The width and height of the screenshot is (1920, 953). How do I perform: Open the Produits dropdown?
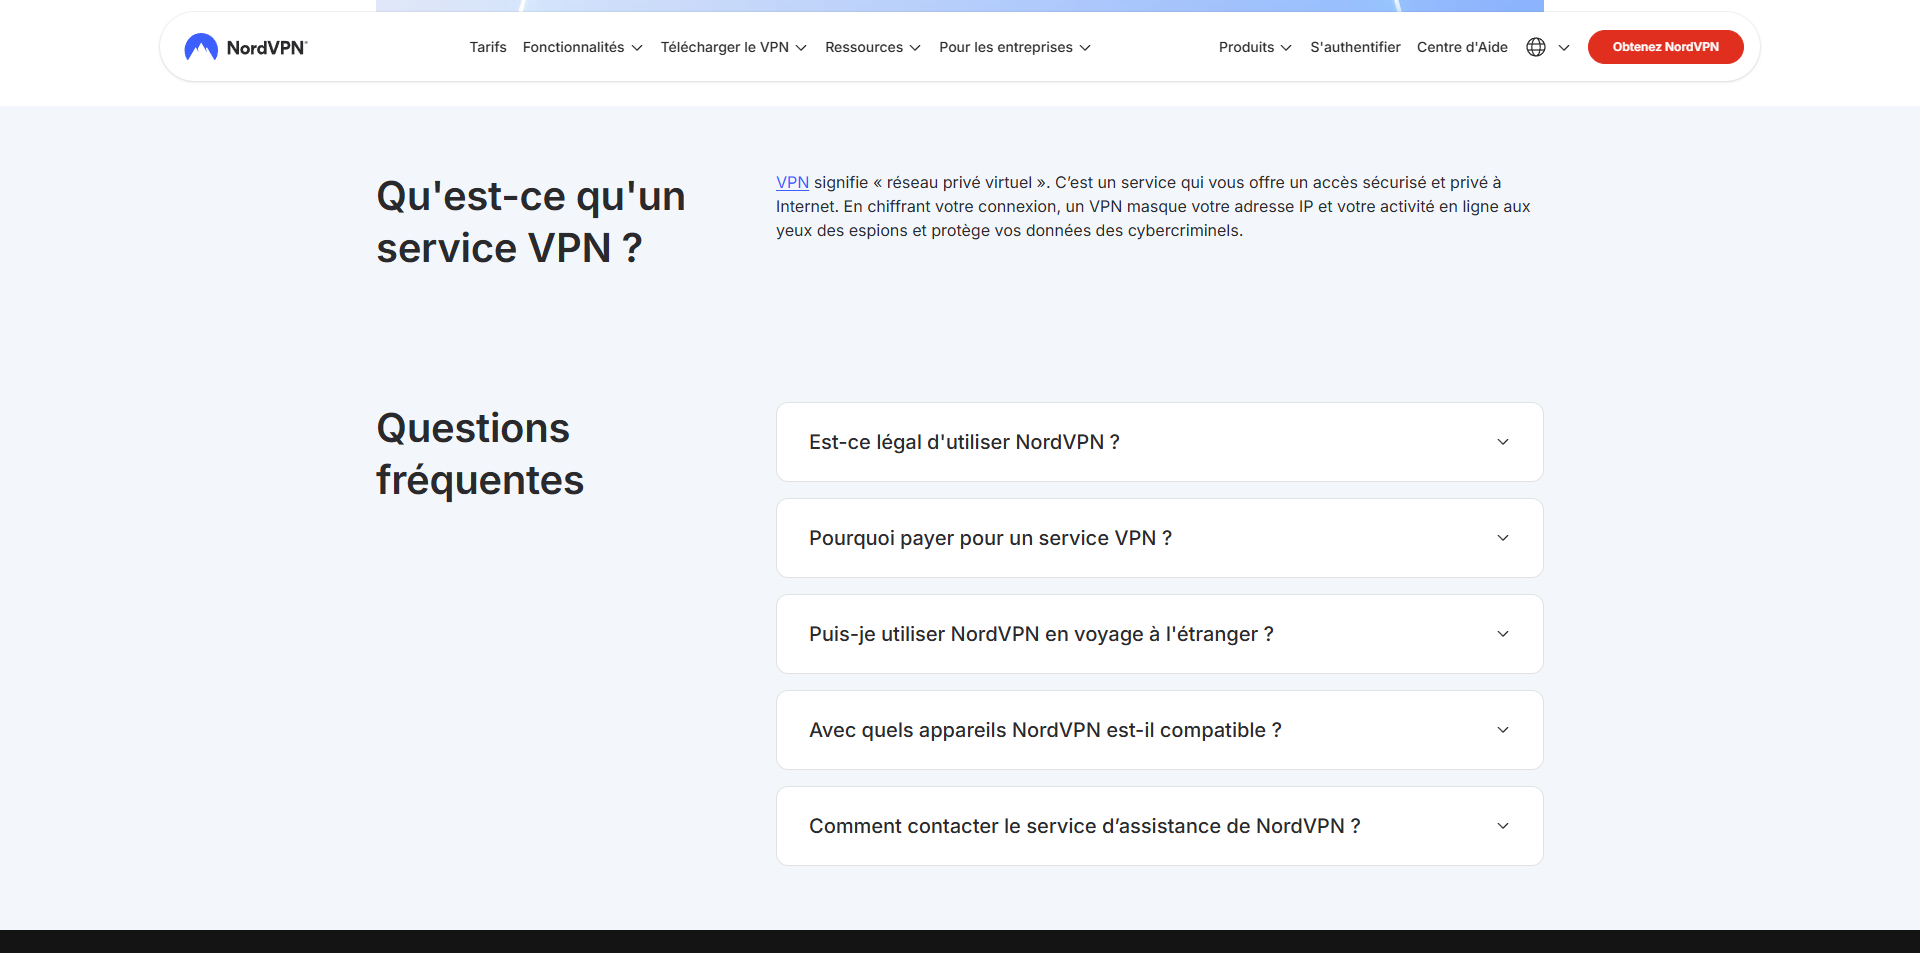(1255, 47)
